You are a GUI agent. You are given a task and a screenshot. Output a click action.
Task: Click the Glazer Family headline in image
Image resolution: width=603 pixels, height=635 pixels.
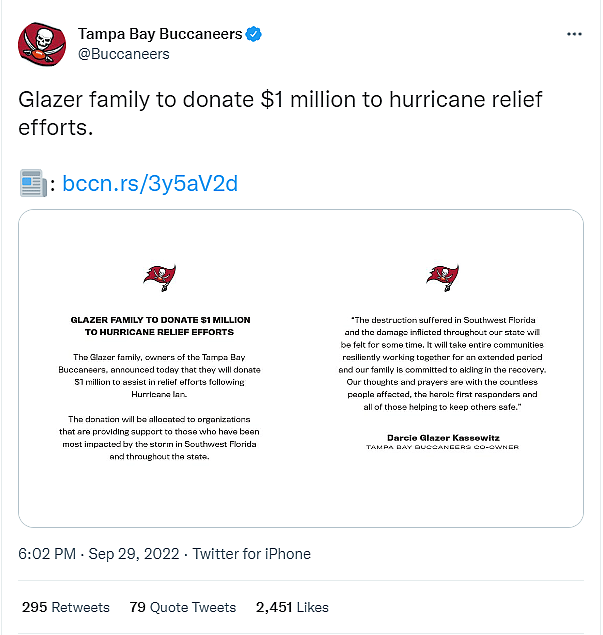click(x=160, y=325)
